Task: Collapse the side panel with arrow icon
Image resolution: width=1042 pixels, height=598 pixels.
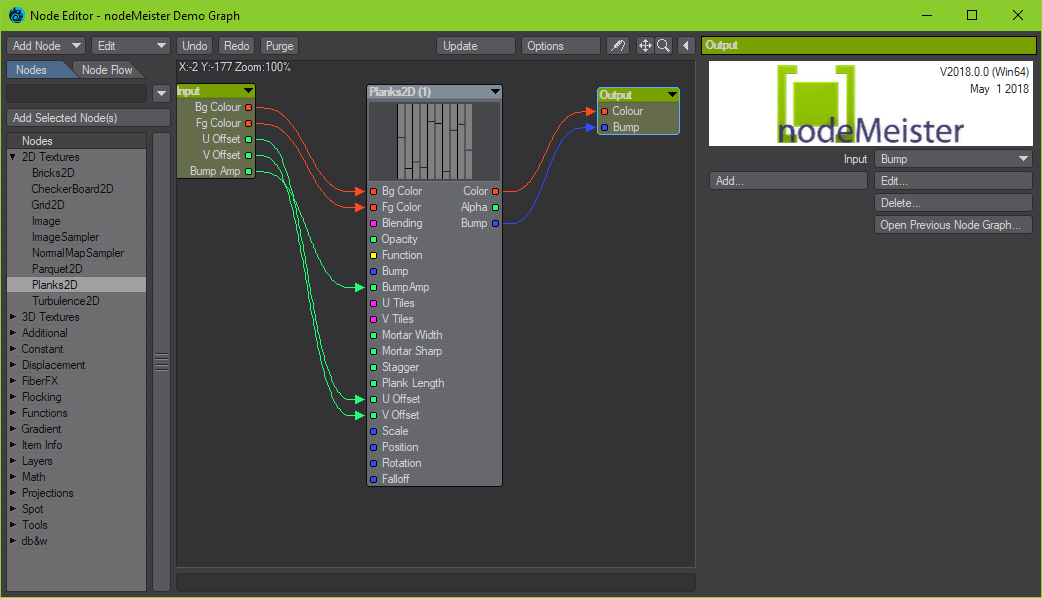Action: click(x=686, y=46)
